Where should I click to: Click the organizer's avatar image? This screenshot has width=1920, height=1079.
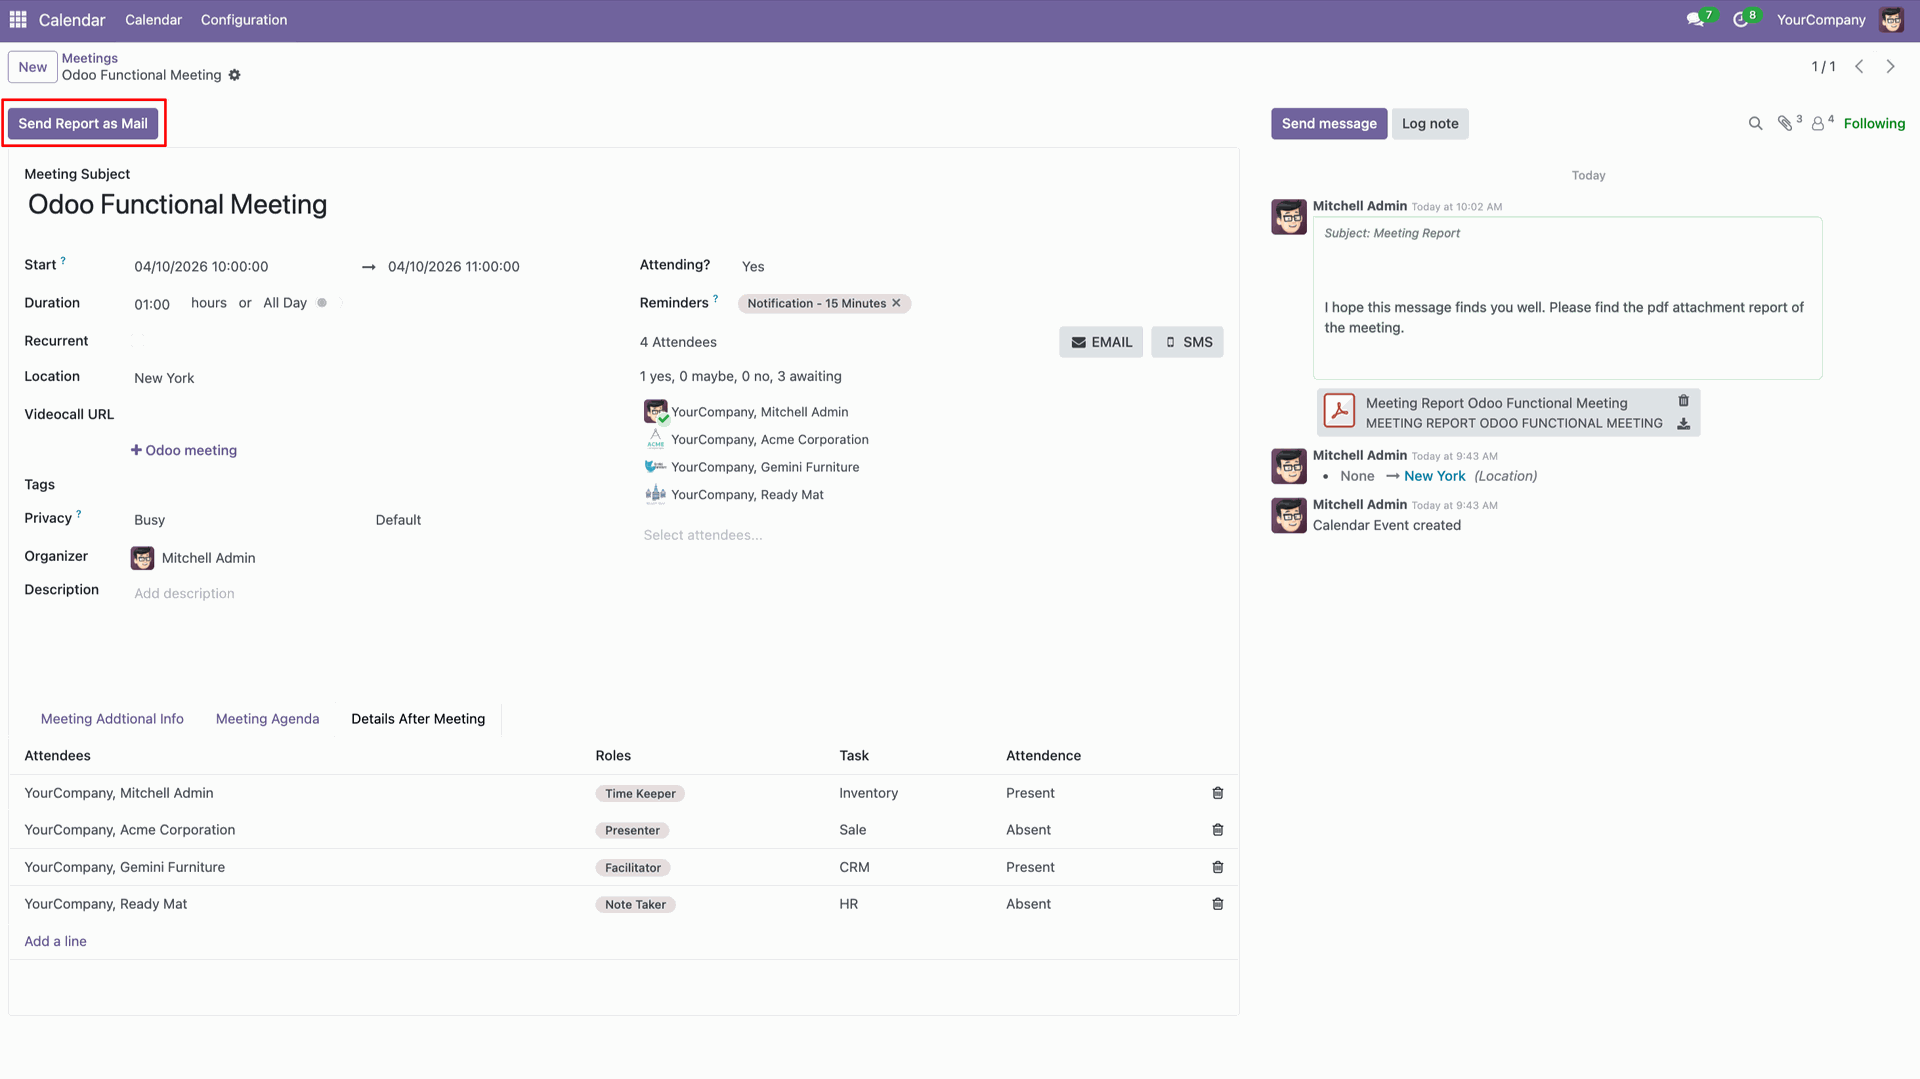tap(142, 558)
